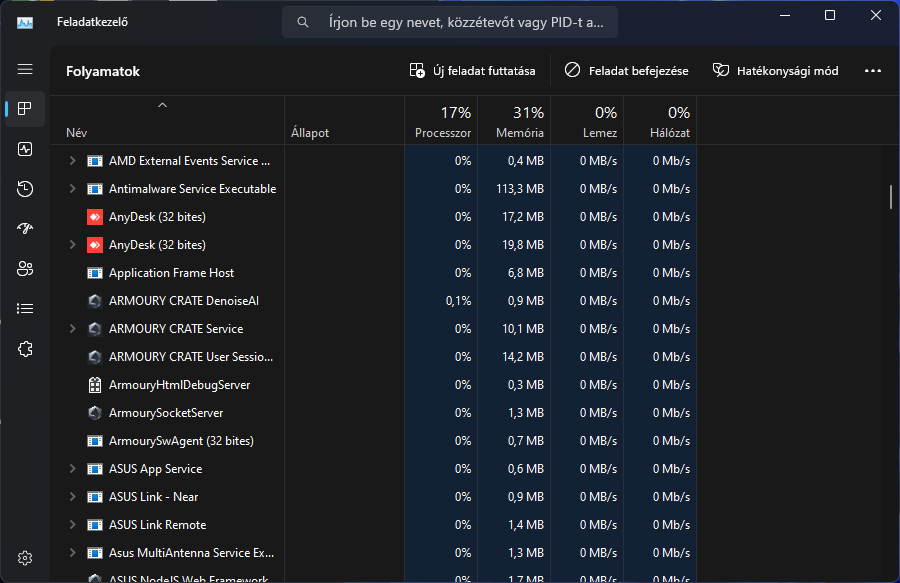Click the ASUS App Service icon

pyautogui.click(x=95, y=469)
